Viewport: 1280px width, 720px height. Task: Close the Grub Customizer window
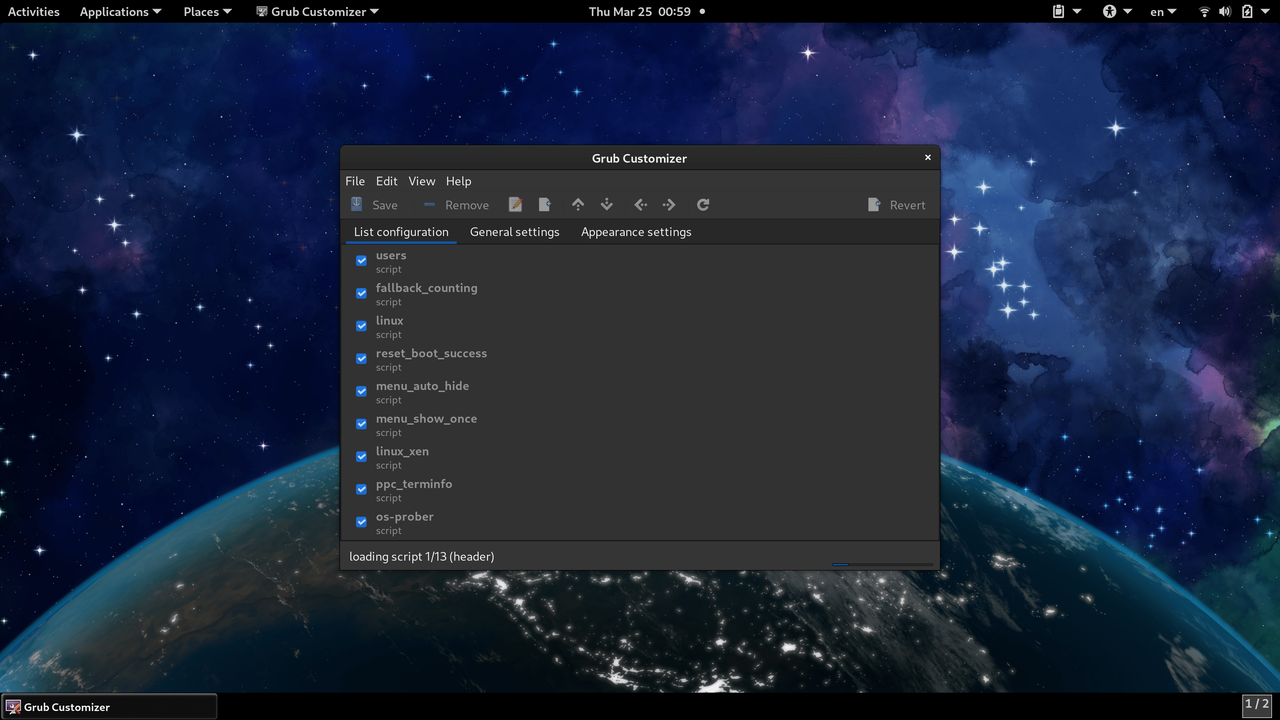click(927, 157)
